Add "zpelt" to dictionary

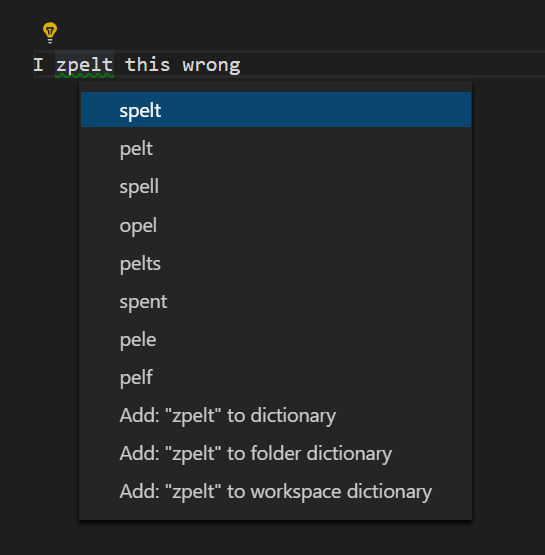click(x=276, y=416)
